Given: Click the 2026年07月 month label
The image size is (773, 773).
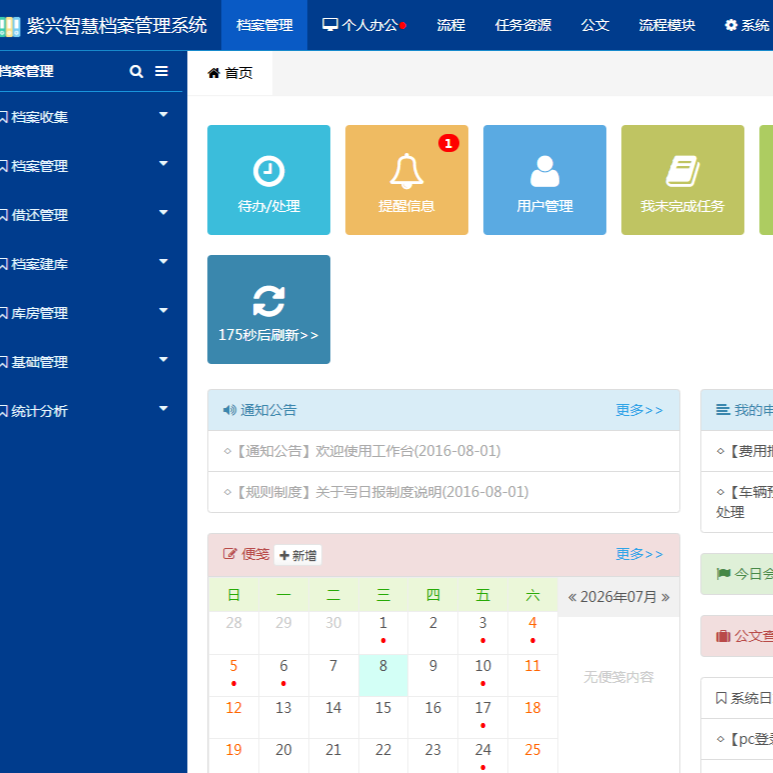Looking at the screenshot, I should 619,597.
